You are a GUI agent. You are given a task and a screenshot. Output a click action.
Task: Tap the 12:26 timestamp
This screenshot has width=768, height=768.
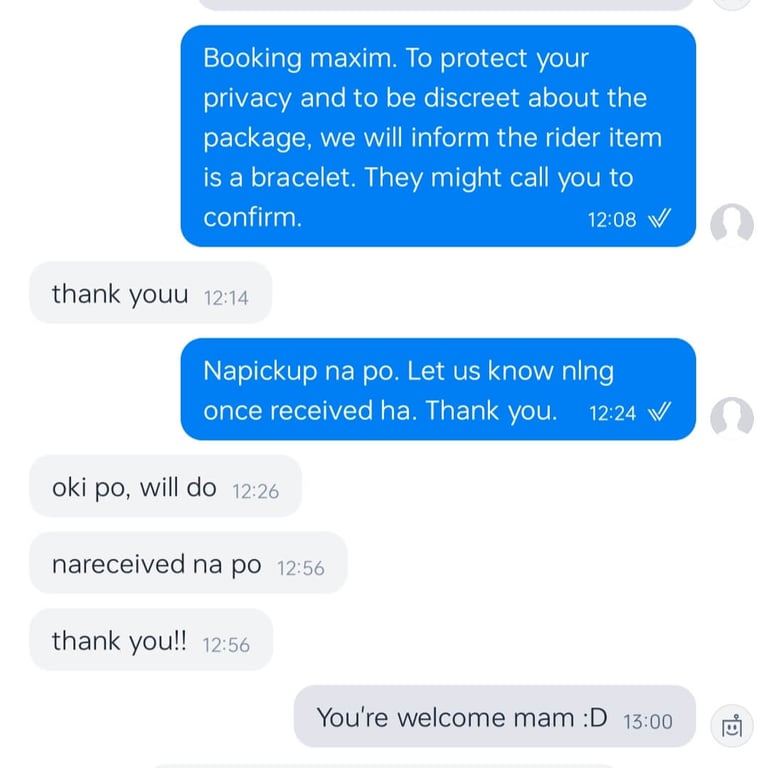point(256,491)
